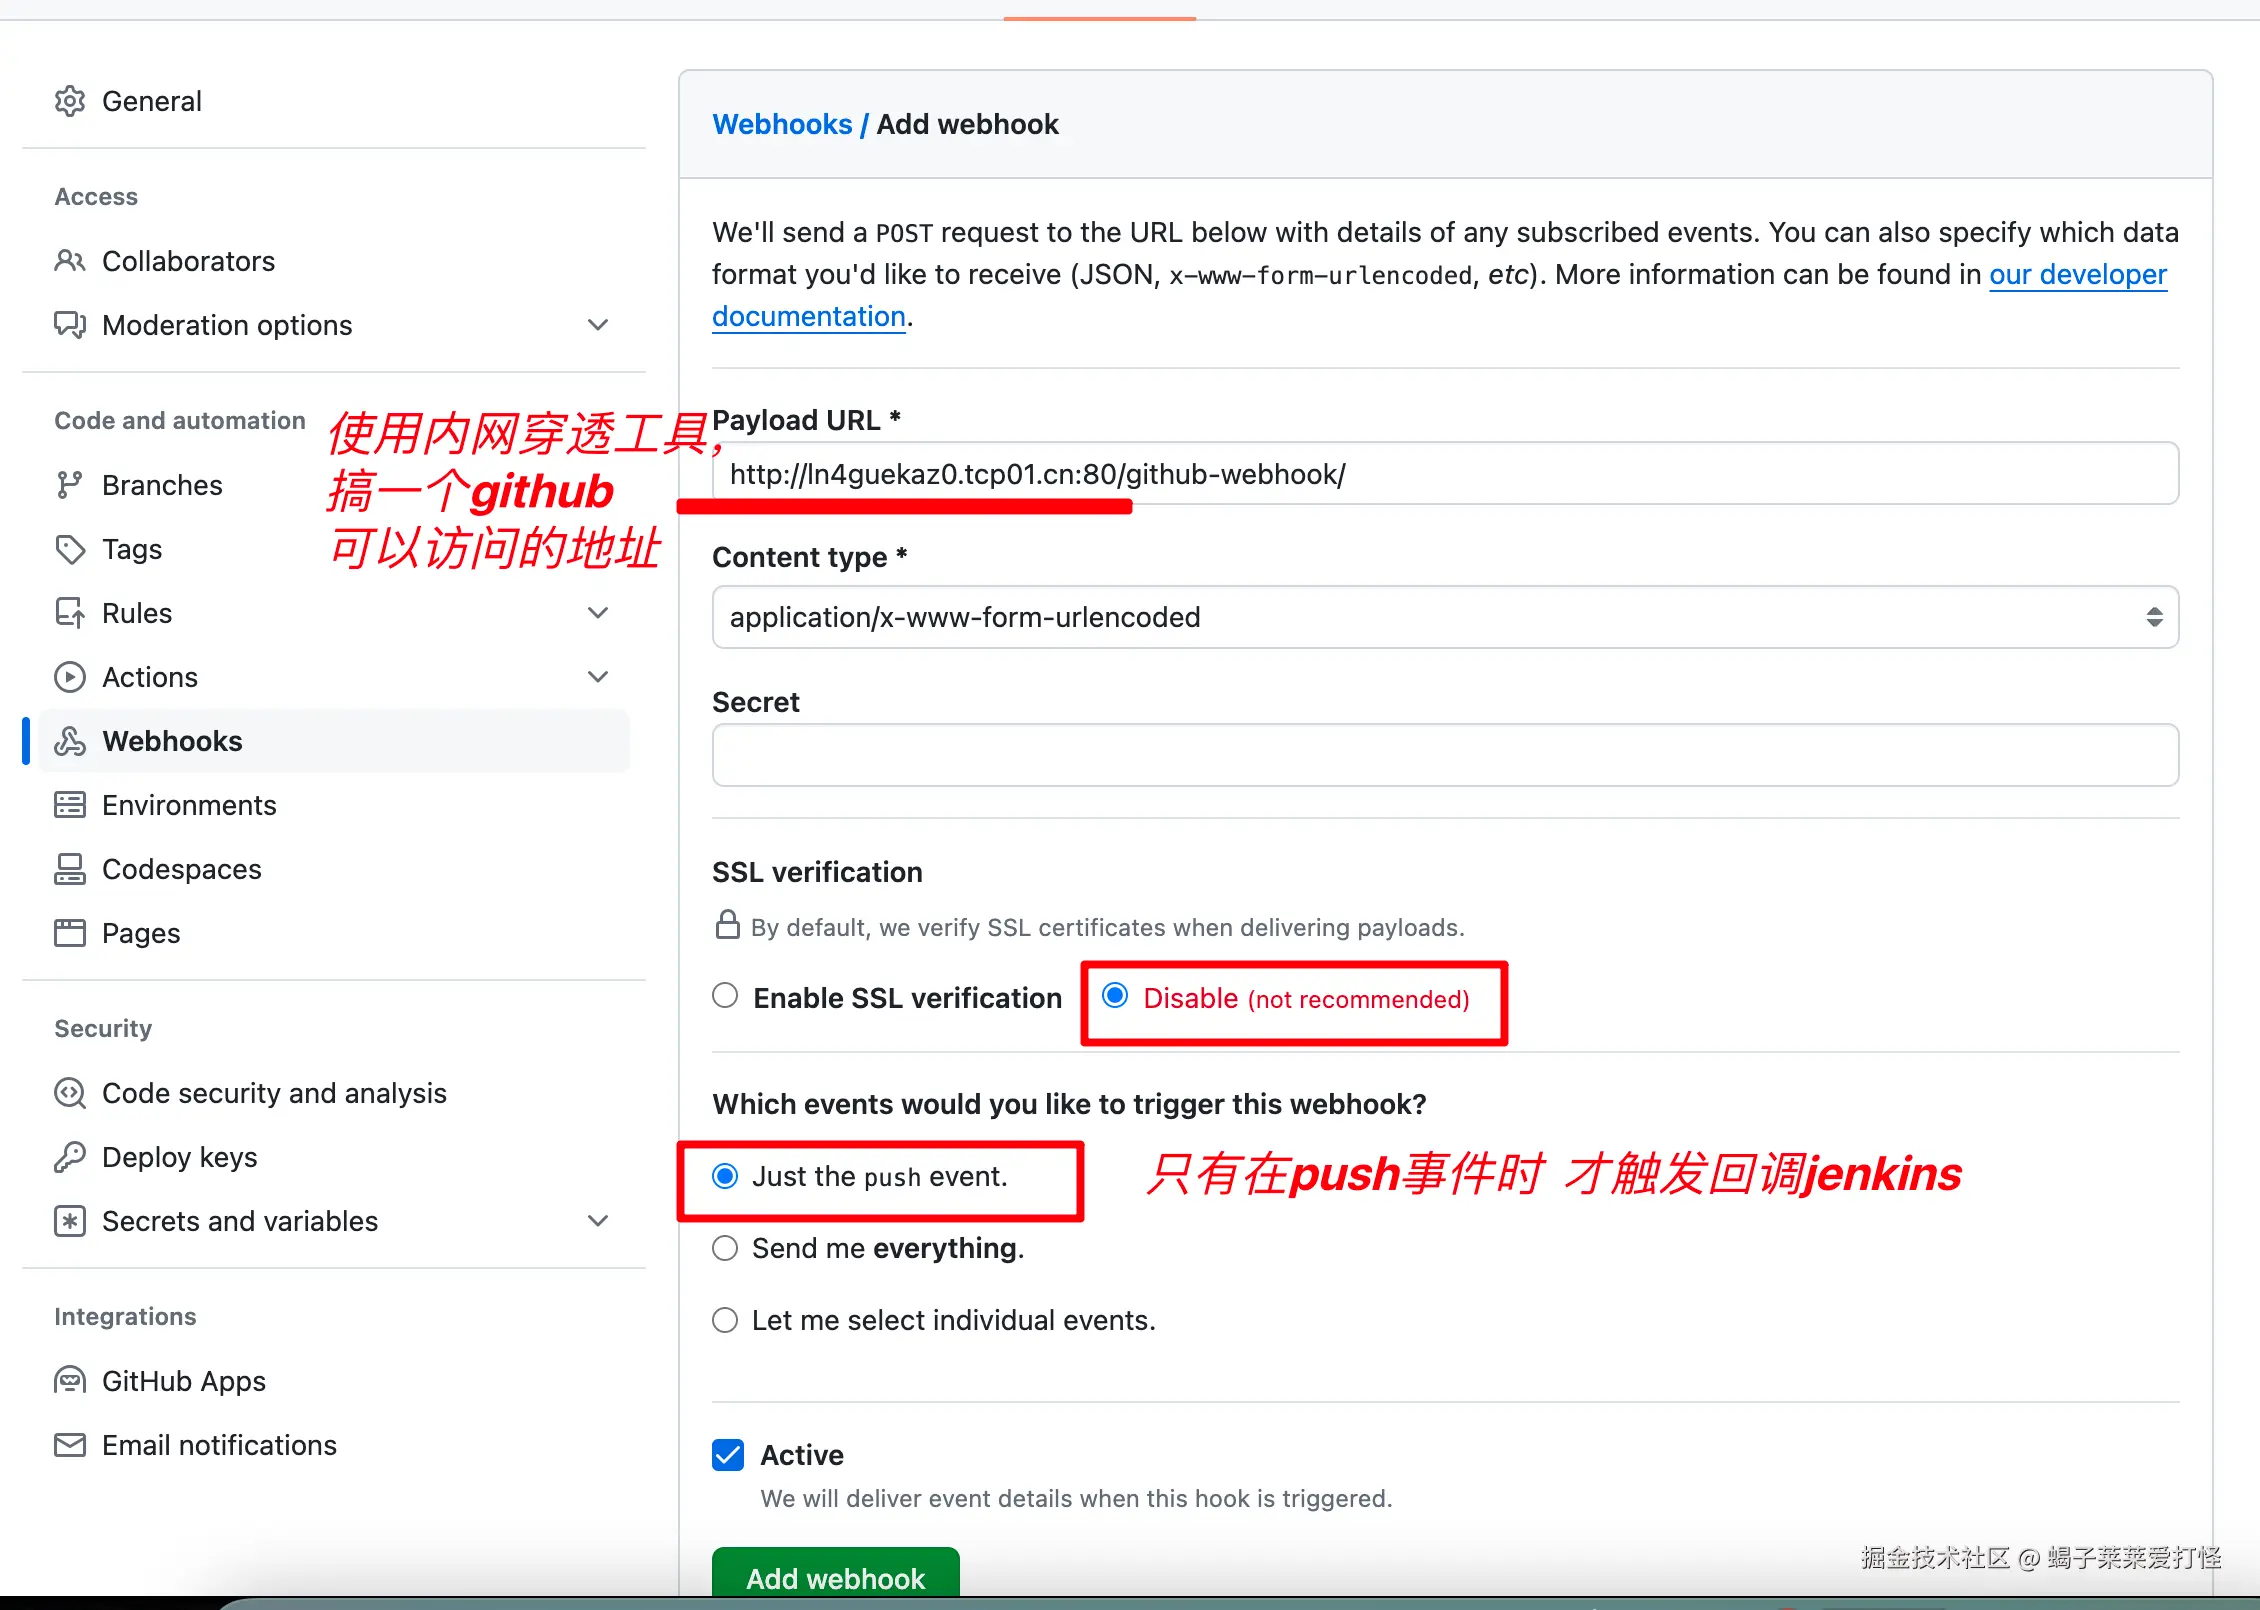Click the Branches git-branch icon
This screenshot has width=2260, height=1610.
(x=70, y=485)
